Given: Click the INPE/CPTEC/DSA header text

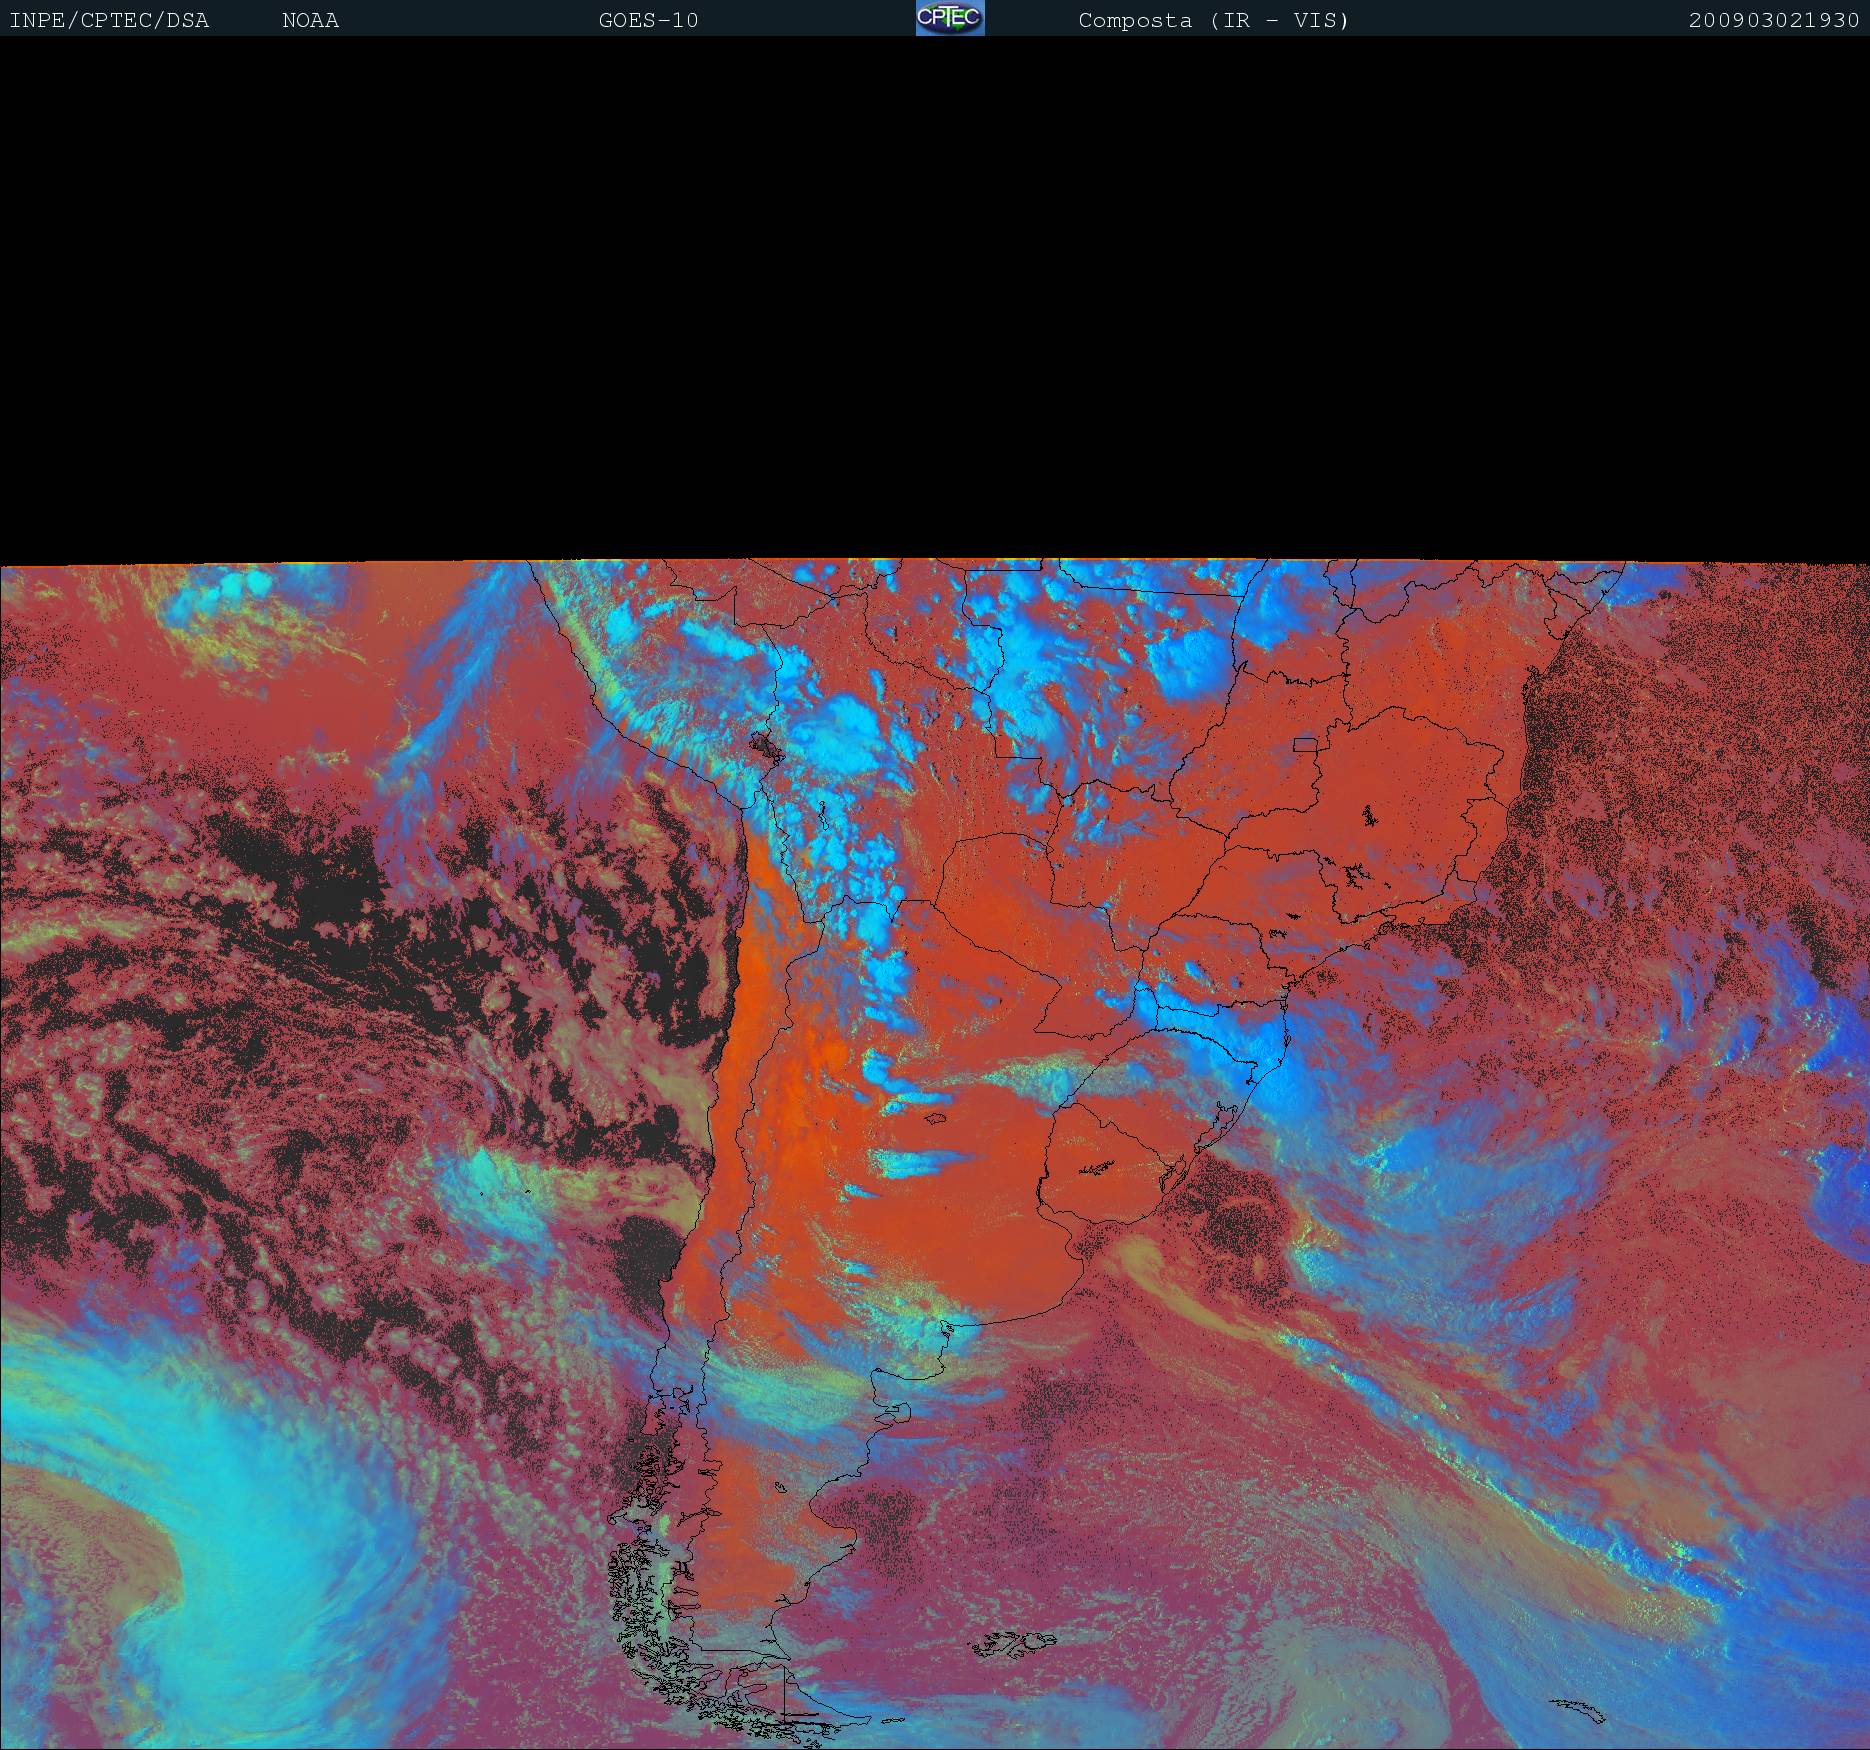Looking at the screenshot, I should click(x=109, y=20).
